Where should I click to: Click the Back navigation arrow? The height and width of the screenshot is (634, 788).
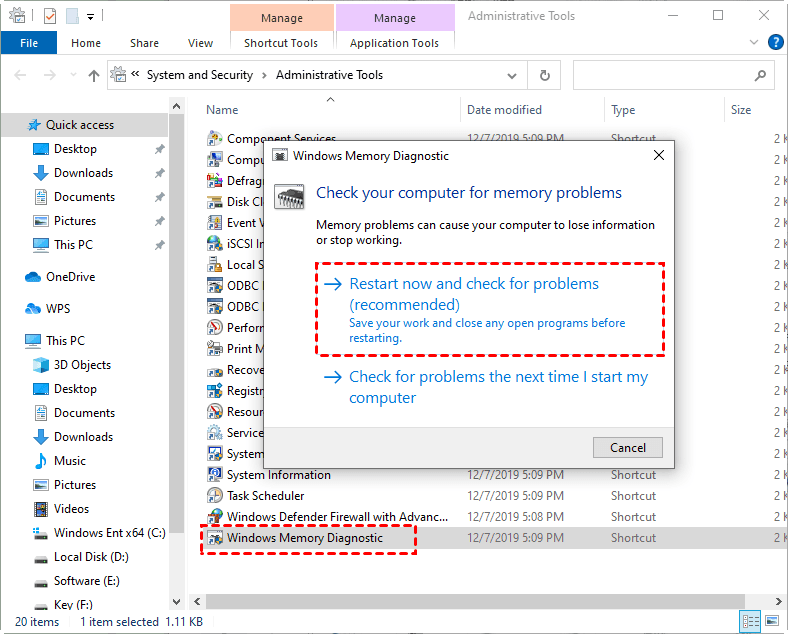coord(20,75)
